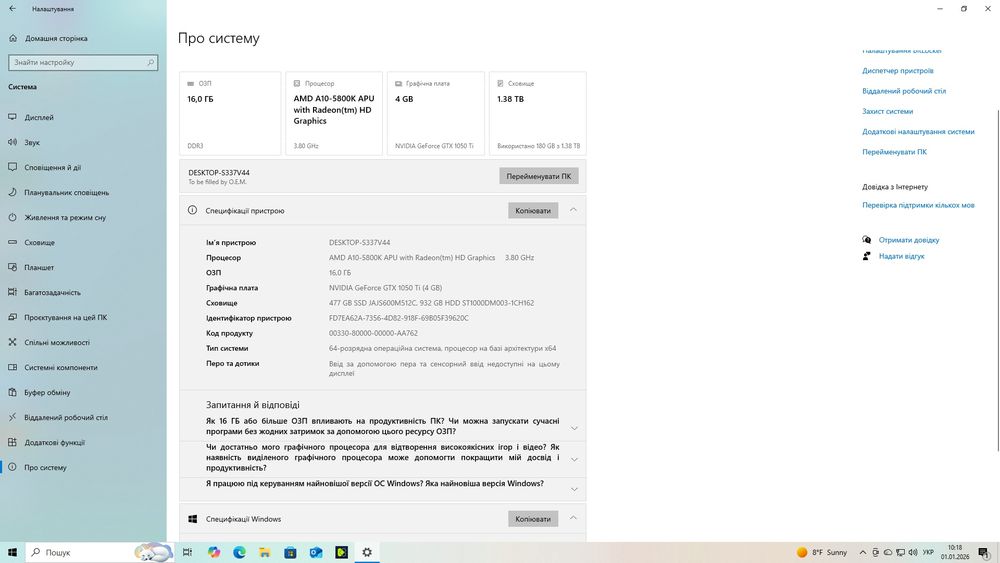The image size is (1000, 563).
Task: Open the Віддалений робочий стіл link on the right
Action: 904,91
